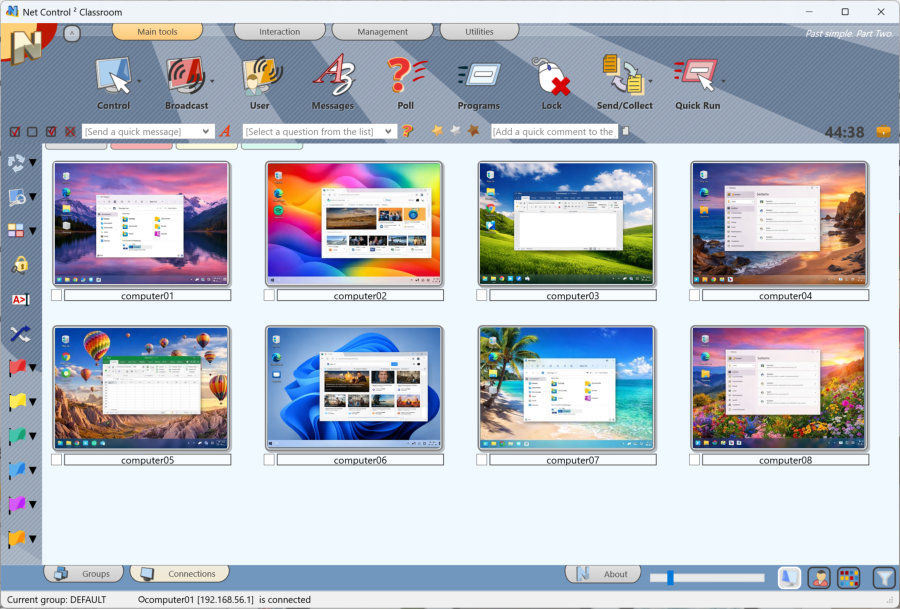900x609 pixels.
Task: Switch to user view with the person icon
Action: coord(820,577)
